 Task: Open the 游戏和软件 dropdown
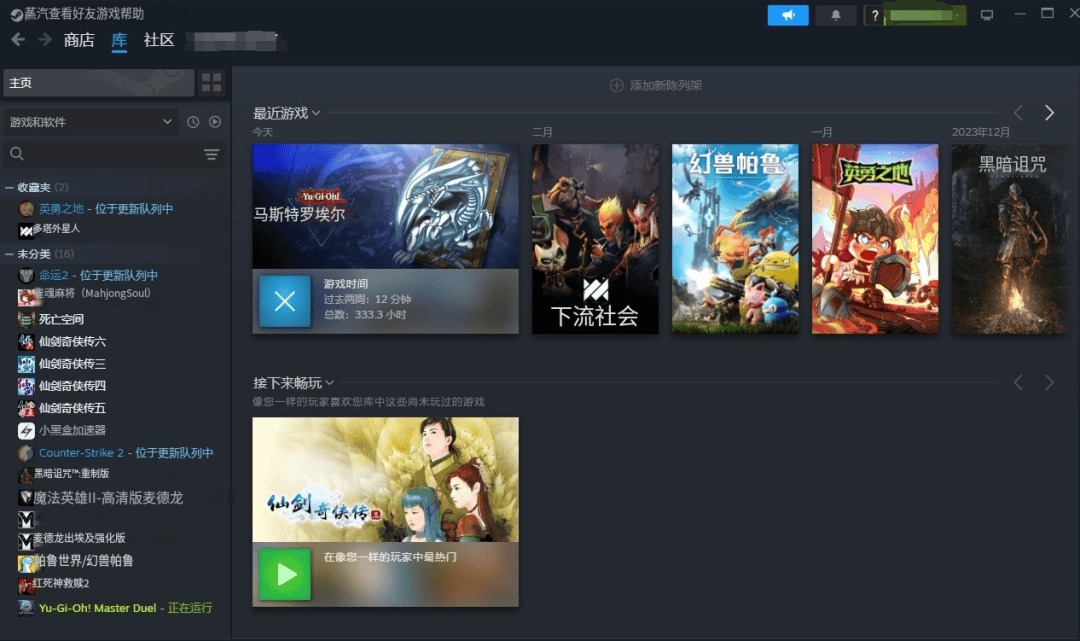click(90, 122)
